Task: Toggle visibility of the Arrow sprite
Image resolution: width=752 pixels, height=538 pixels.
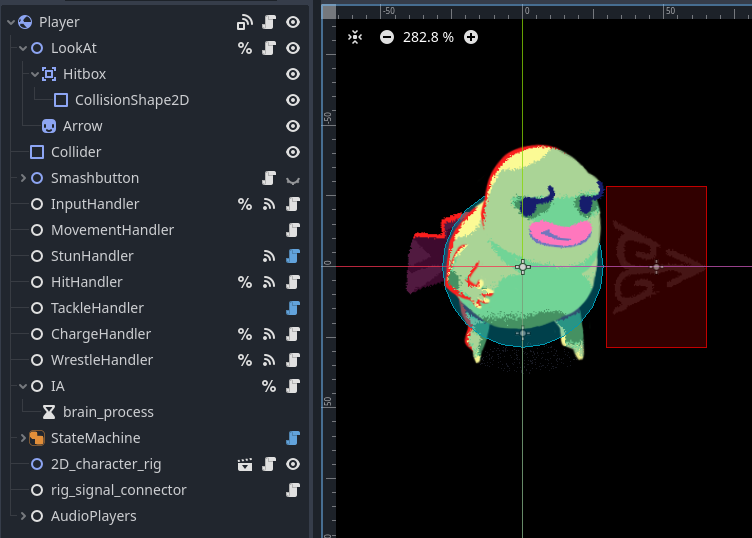Action: [293, 126]
